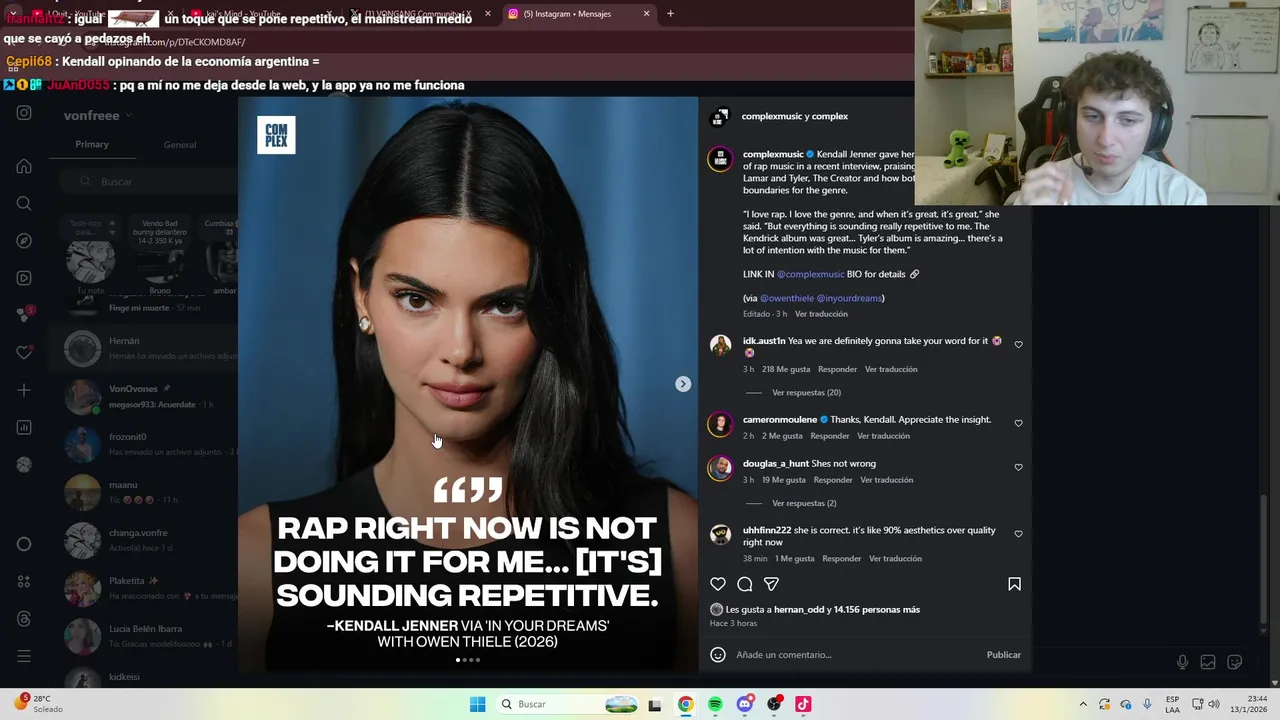Like the post with the heart icon
Image resolution: width=1280 pixels, height=720 pixels.
[x=717, y=584]
